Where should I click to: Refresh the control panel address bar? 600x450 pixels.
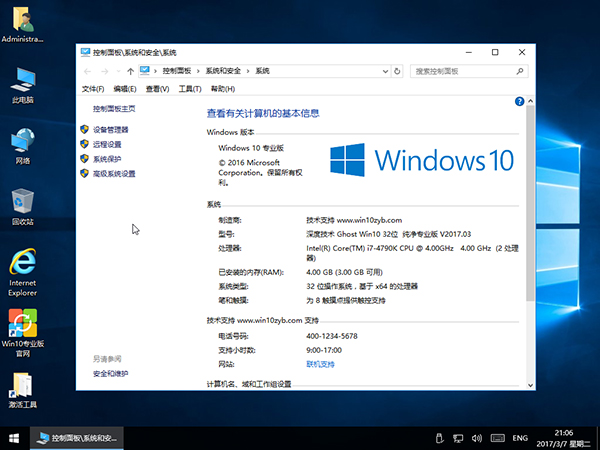pyautogui.click(x=397, y=71)
